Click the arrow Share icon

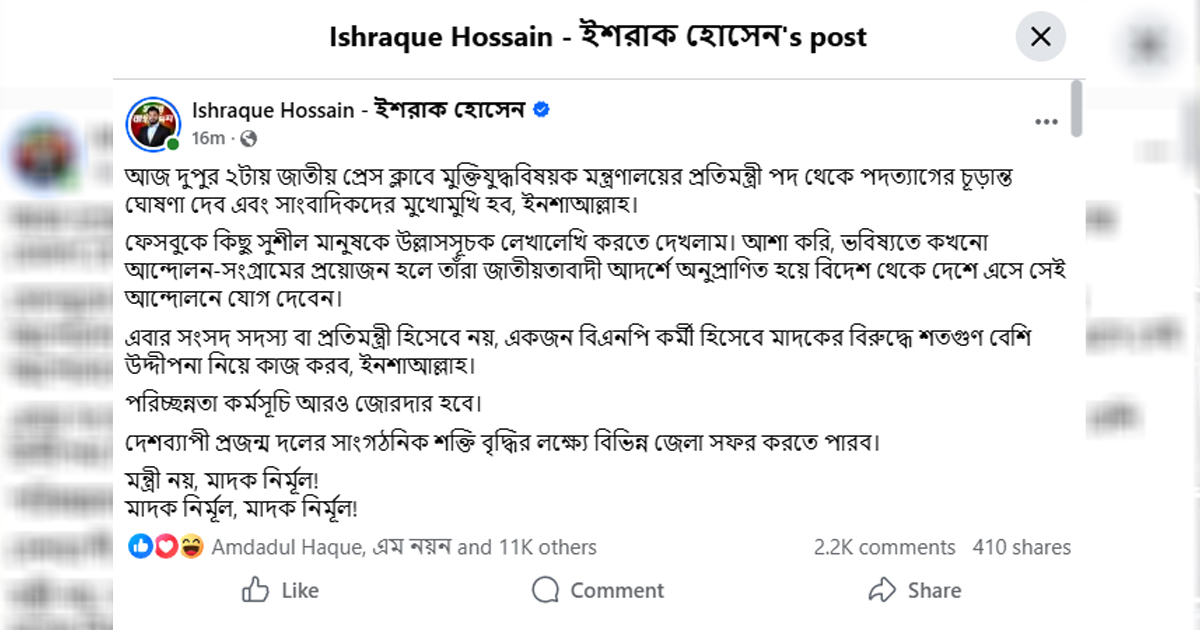(882, 589)
